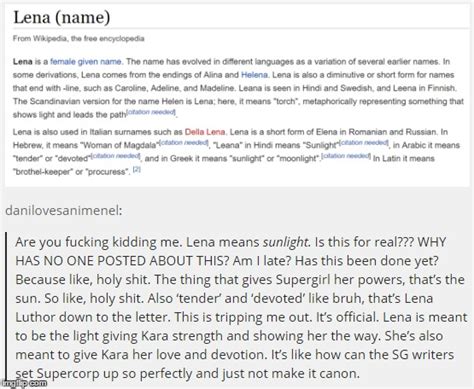Open danilovesanimenel's blog username

(64, 210)
